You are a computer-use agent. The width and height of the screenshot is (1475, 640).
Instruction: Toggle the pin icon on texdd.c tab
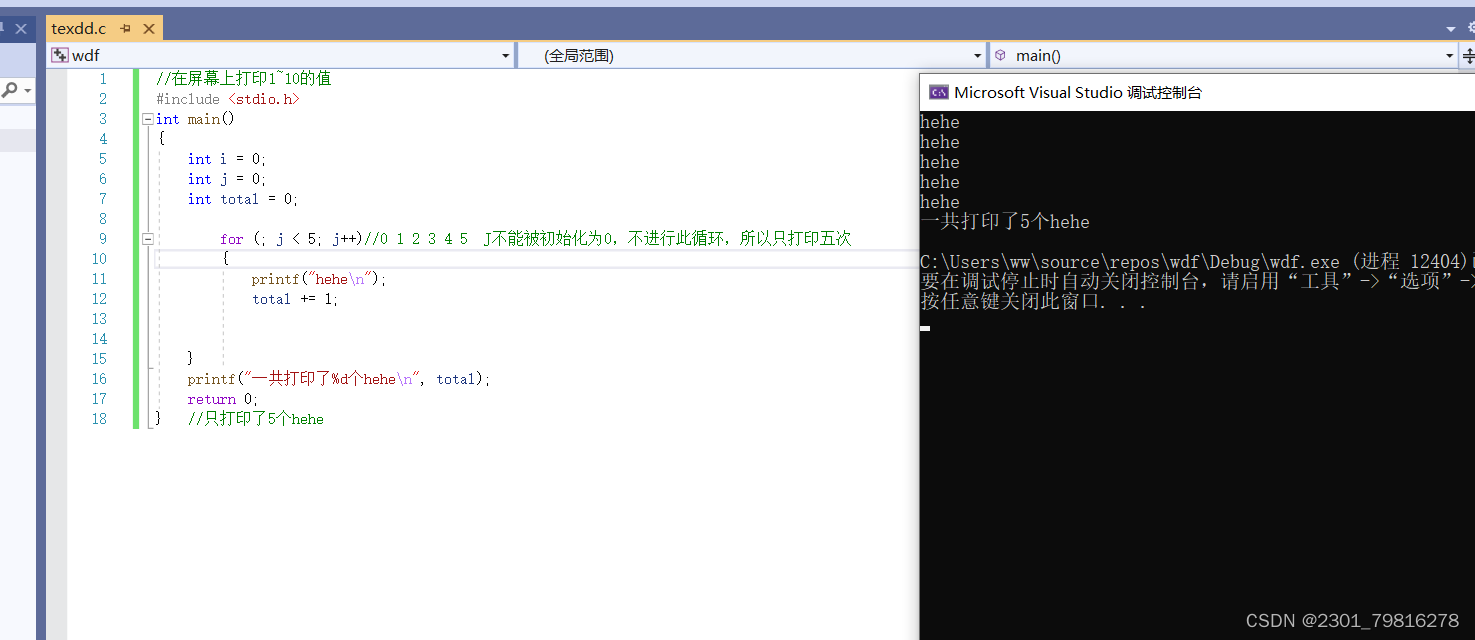(125, 28)
